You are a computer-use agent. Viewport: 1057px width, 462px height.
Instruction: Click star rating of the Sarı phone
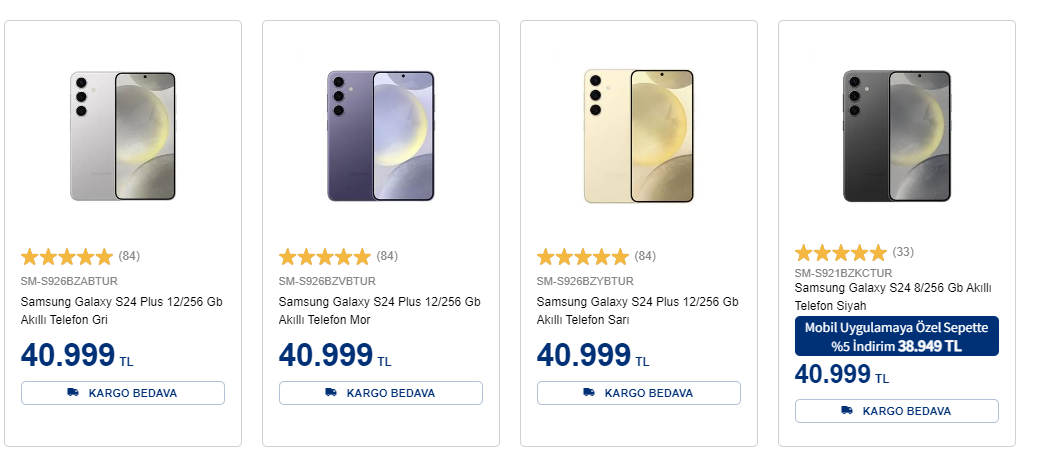583,256
